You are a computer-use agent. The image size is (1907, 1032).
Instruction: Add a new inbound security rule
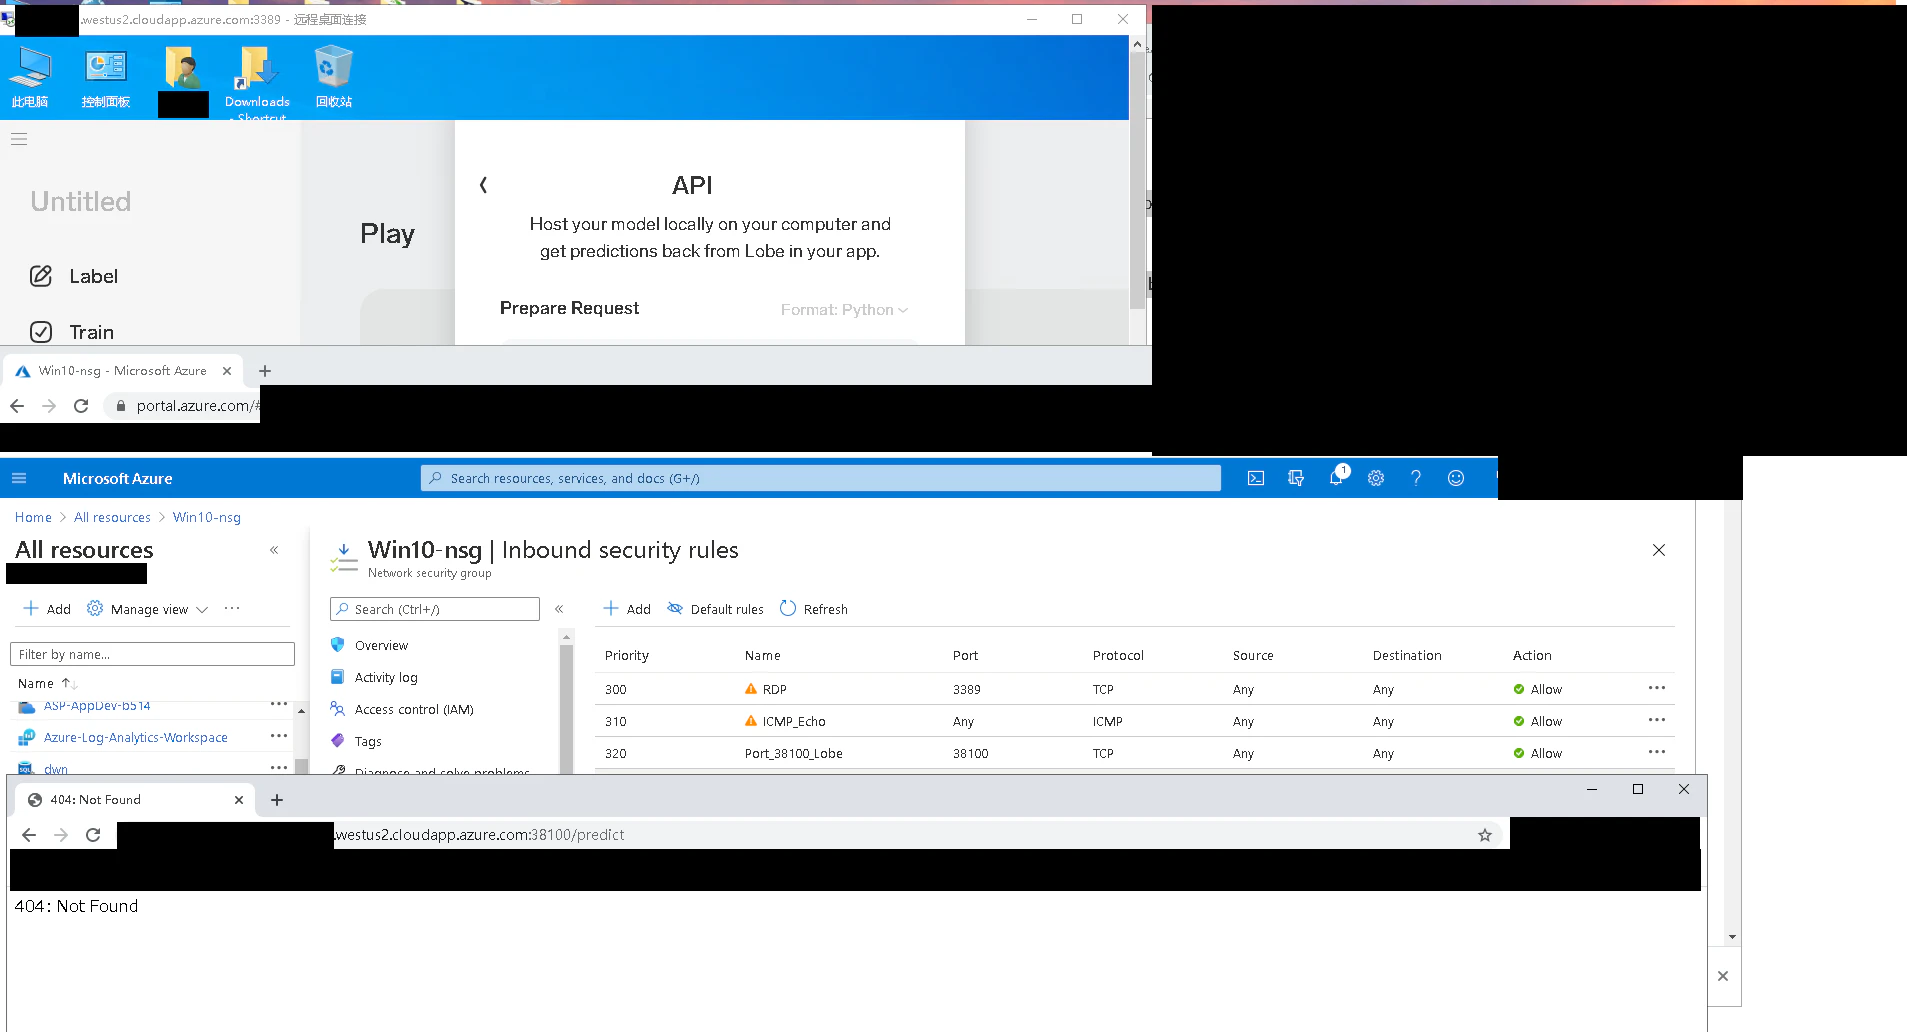pyautogui.click(x=627, y=609)
